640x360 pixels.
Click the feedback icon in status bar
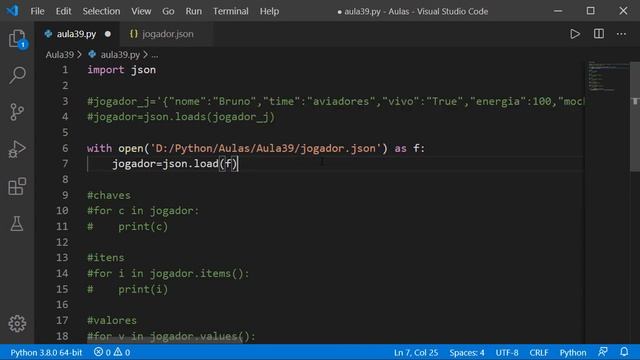[x=603, y=352]
